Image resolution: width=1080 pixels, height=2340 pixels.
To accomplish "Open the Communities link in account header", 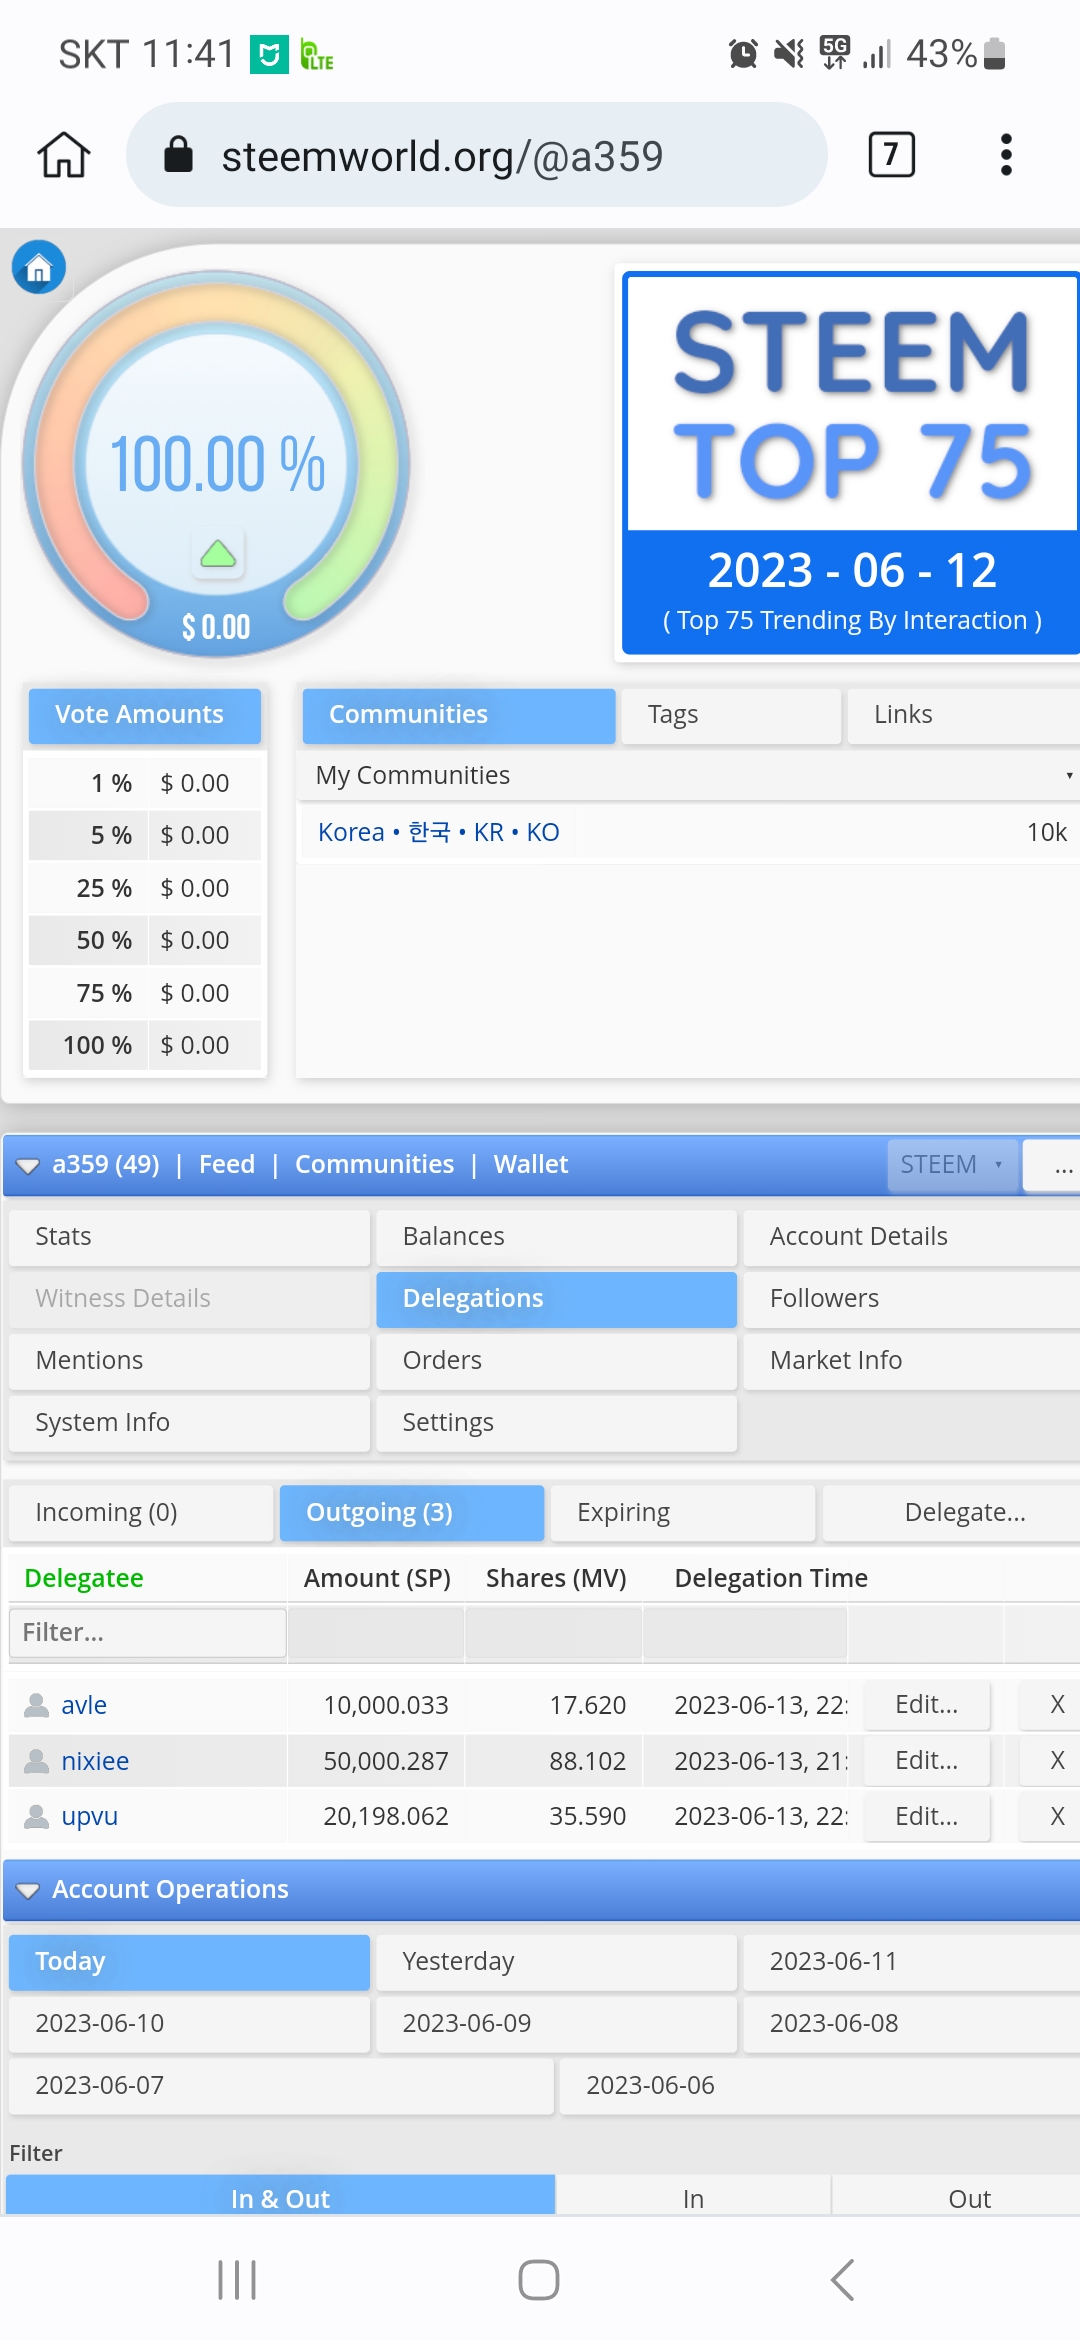I will [x=374, y=1165].
